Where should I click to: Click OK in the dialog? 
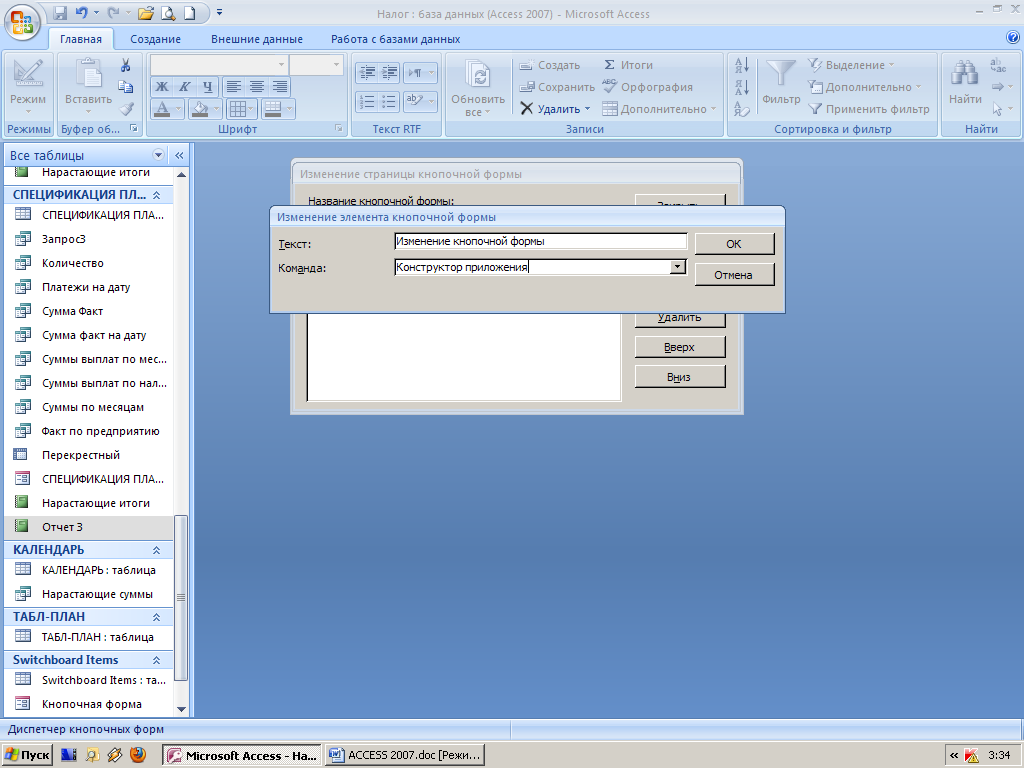734,244
